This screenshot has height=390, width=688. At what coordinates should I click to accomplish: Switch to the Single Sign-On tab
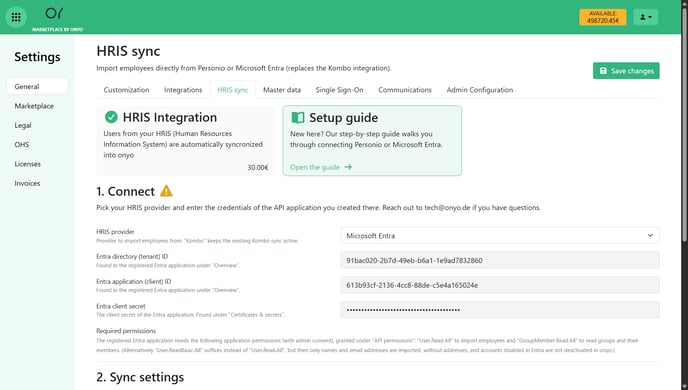point(339,89)
